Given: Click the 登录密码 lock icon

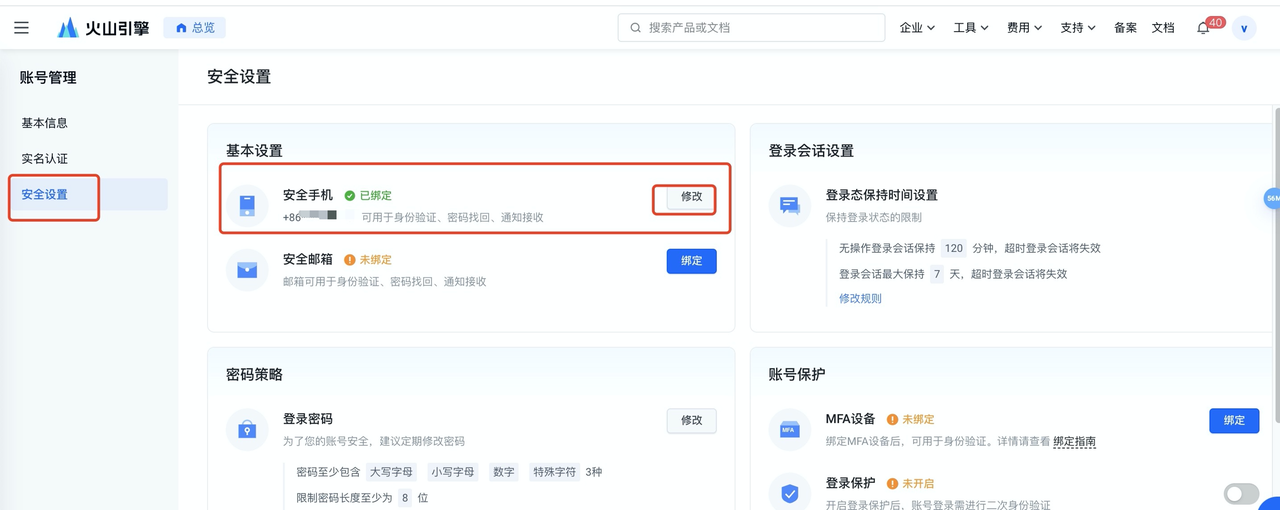Looking at the screenshot, I should (247, 430).
